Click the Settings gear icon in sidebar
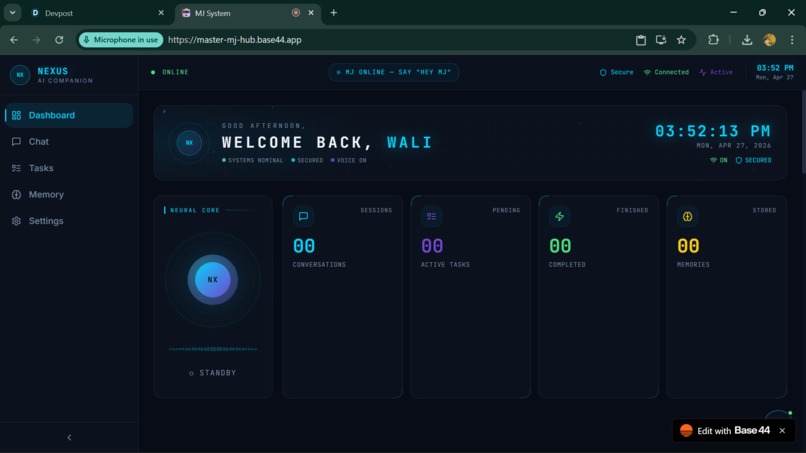The height and width of the screenshot is (453, 806). 16,221
